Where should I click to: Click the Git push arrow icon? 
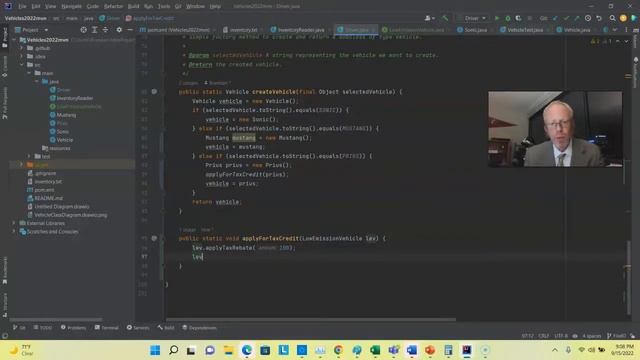(577, 18)
